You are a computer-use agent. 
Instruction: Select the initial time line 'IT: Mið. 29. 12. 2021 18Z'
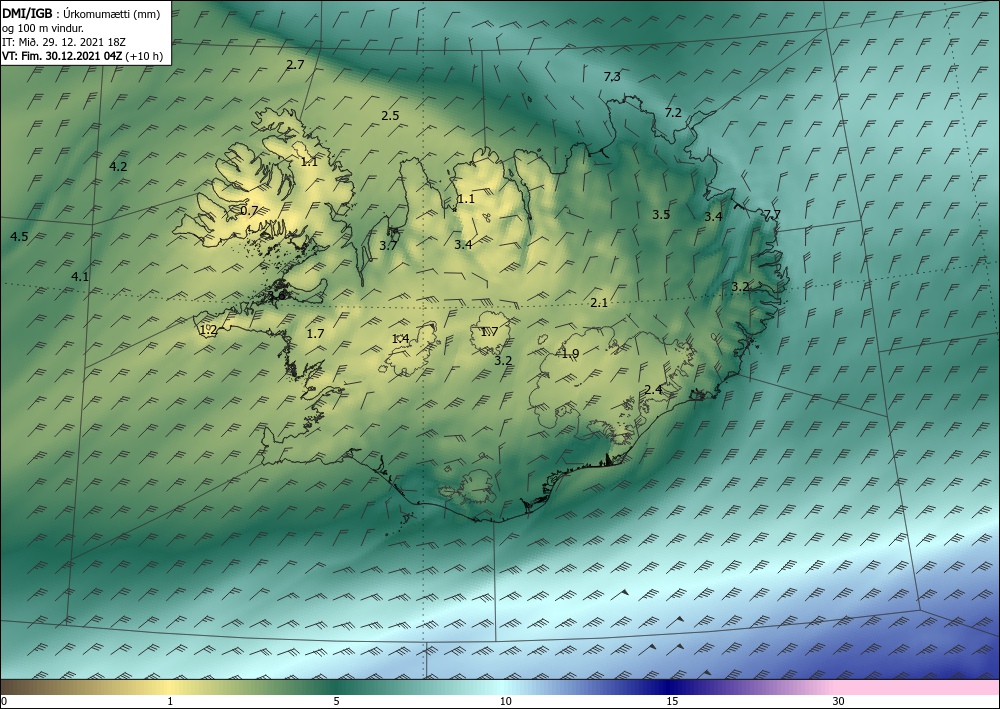[64, 41]
